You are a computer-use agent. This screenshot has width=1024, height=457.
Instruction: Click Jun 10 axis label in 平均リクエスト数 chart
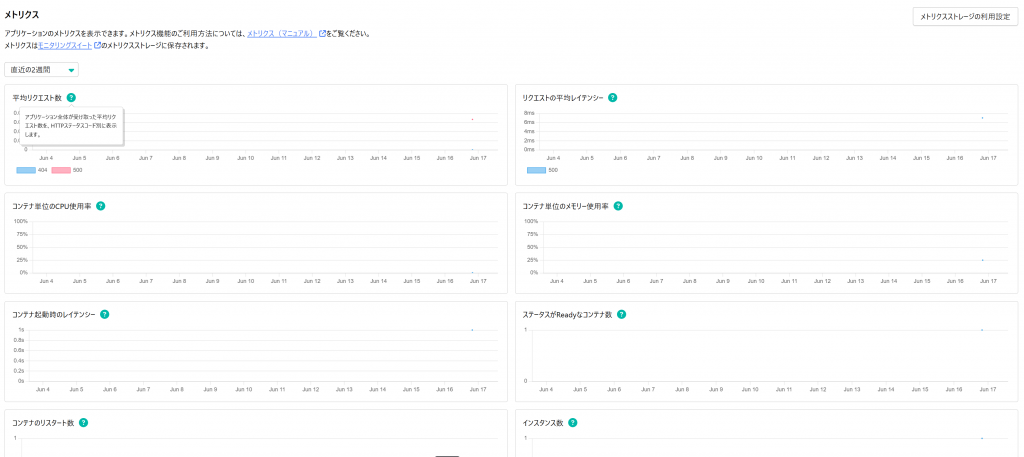(246, 158)
